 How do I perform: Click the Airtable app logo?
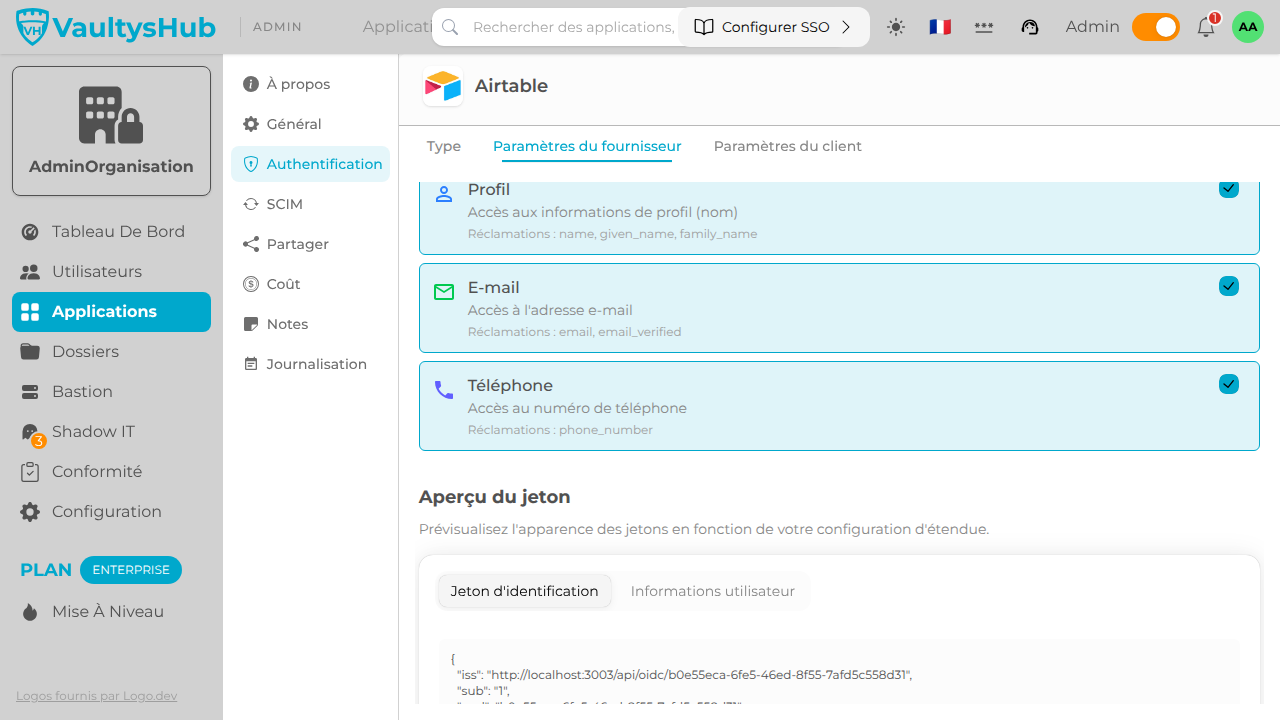(443, 86)
